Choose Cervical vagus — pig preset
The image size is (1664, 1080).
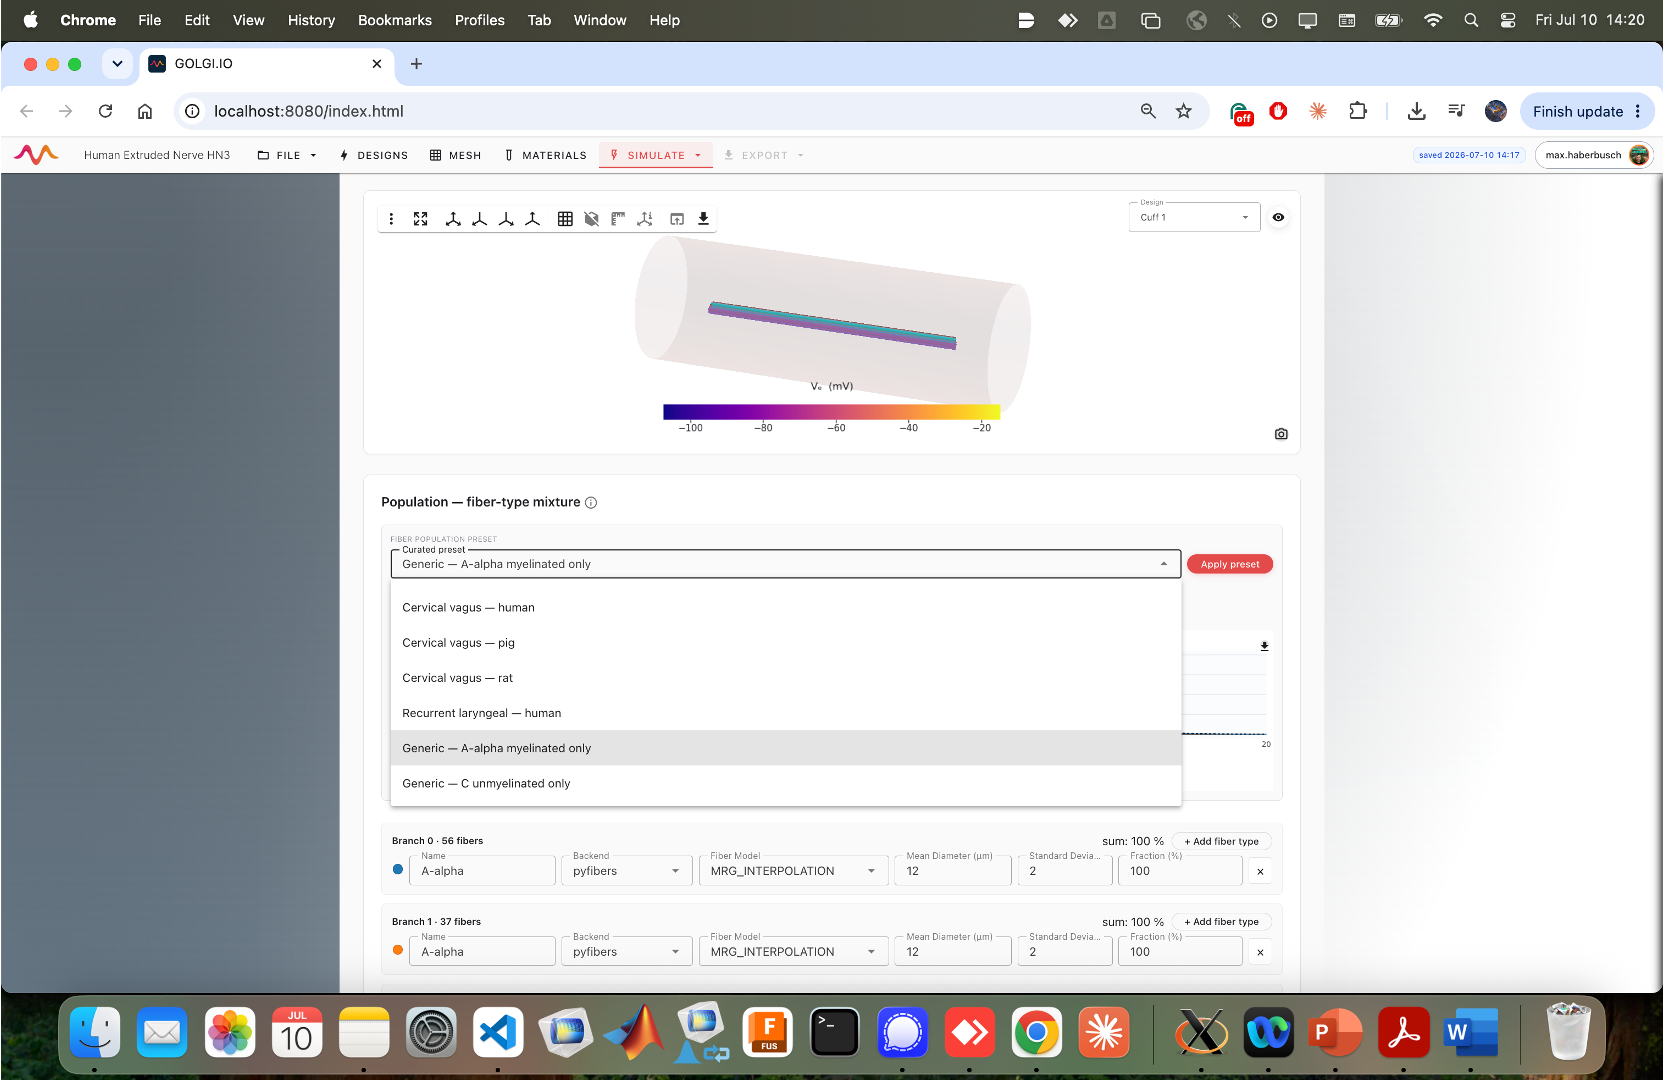[x=786, y=643]
